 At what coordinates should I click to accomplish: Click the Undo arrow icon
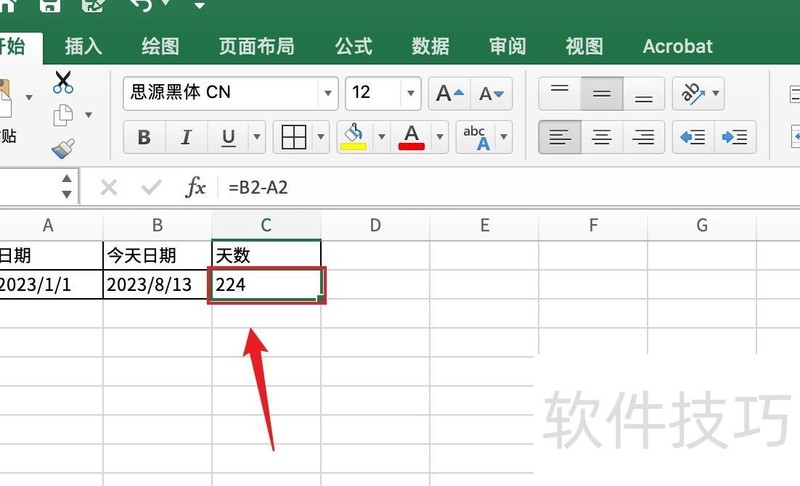(x=141, y=5)
